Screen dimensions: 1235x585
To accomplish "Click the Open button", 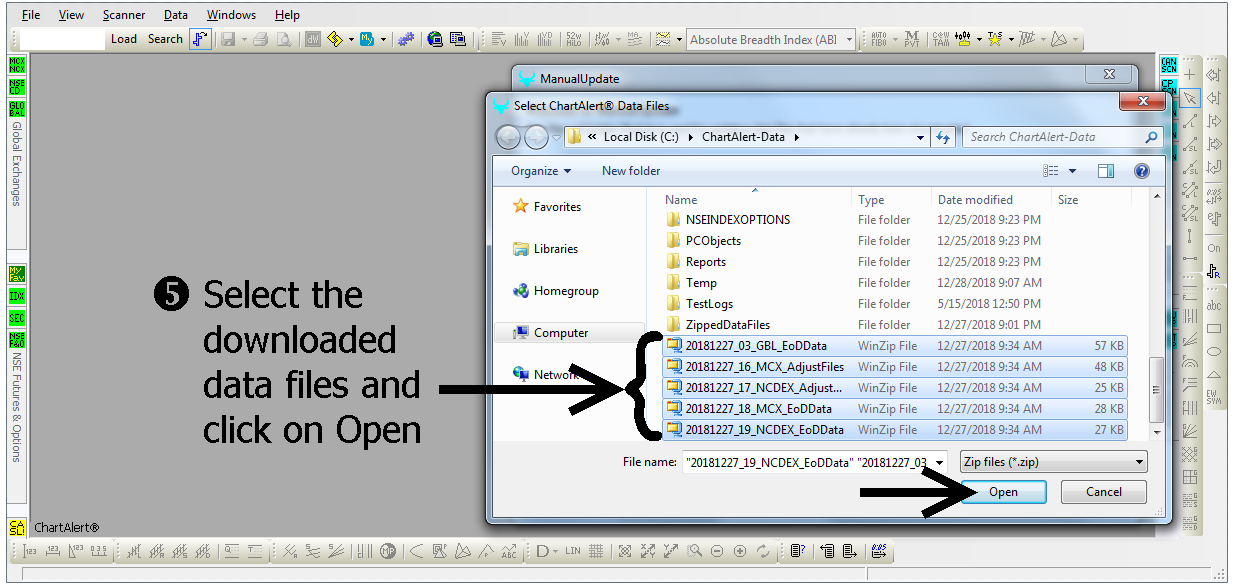I will 1003,492.
